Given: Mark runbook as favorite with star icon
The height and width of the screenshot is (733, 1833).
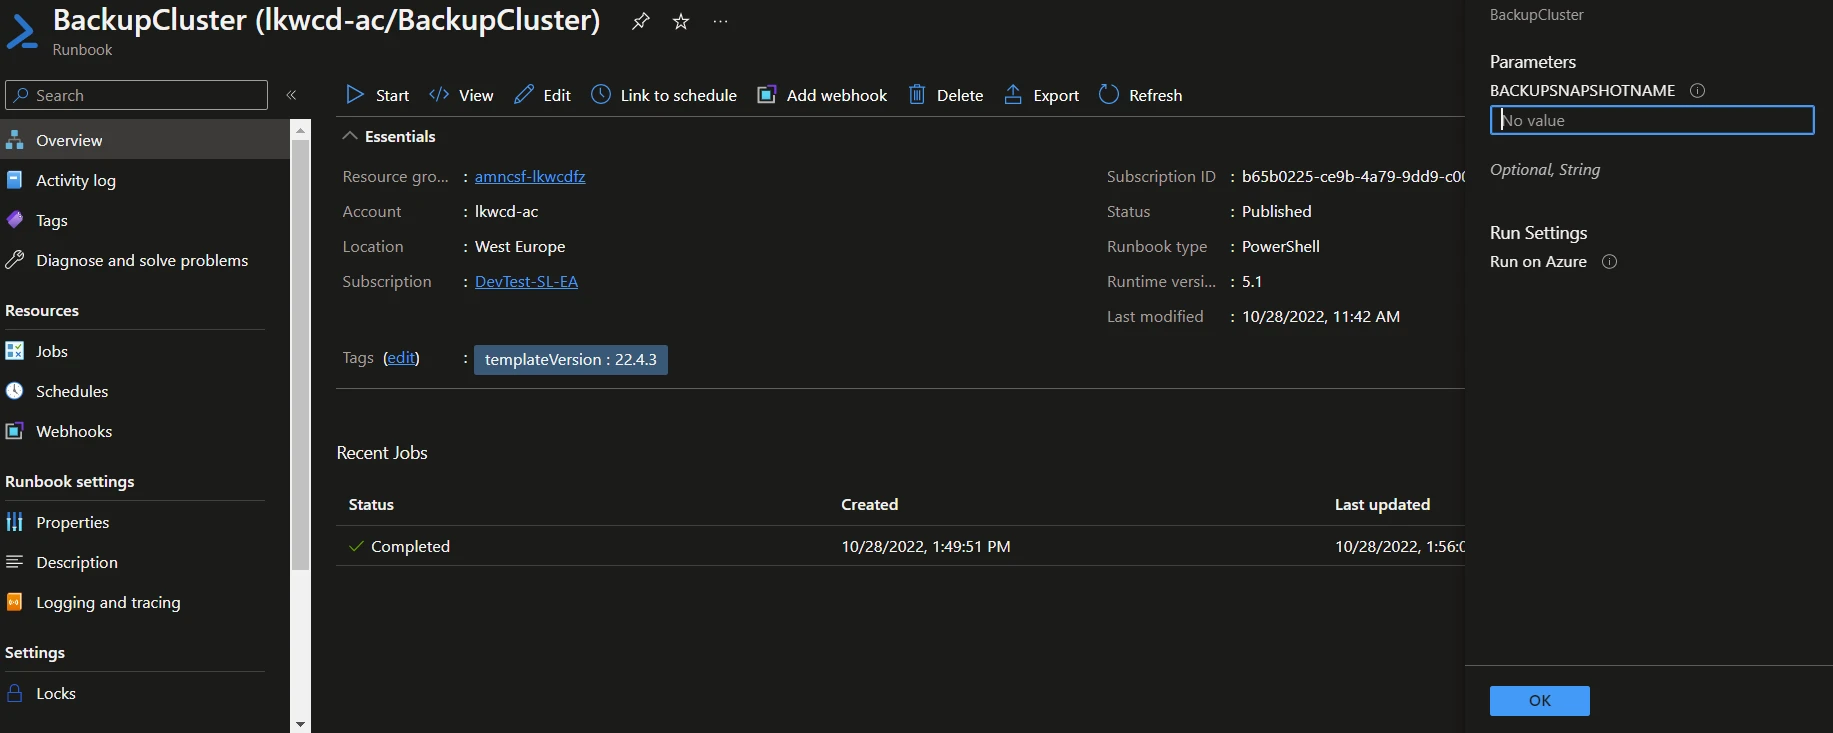Looking at the screenshot, I should 681,21.
